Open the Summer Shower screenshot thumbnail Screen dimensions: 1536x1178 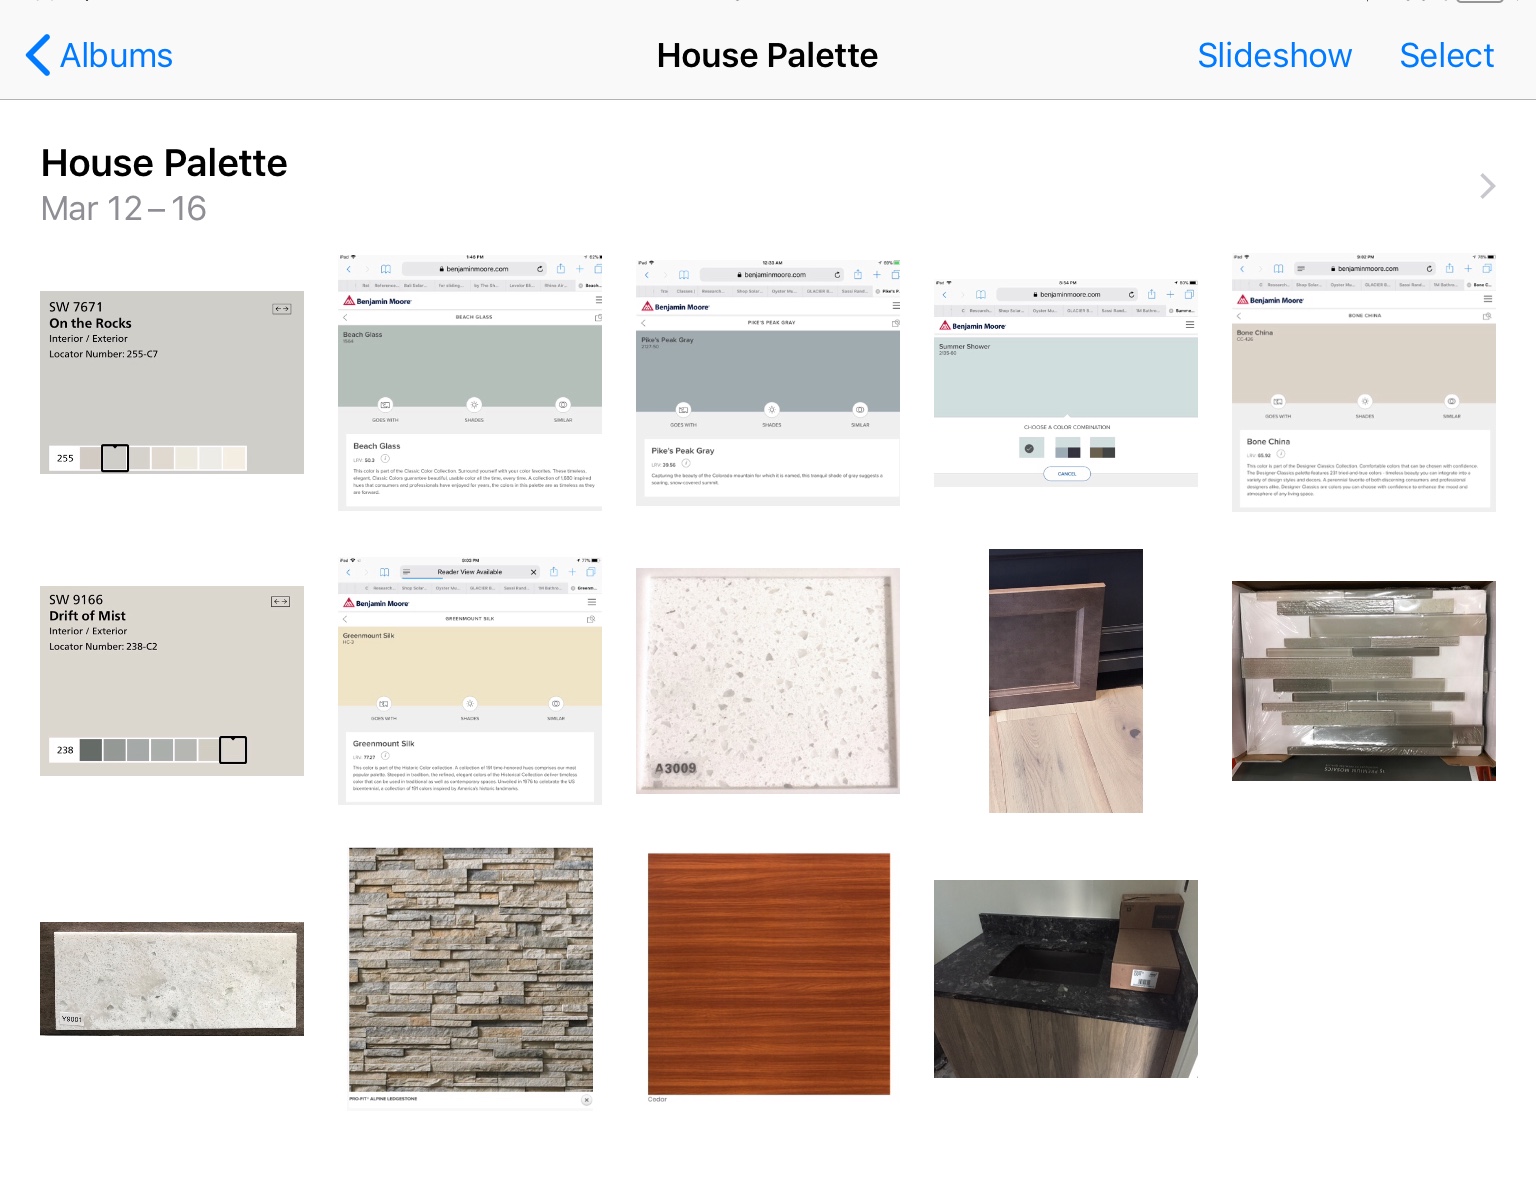click(x=1065, y=382)
